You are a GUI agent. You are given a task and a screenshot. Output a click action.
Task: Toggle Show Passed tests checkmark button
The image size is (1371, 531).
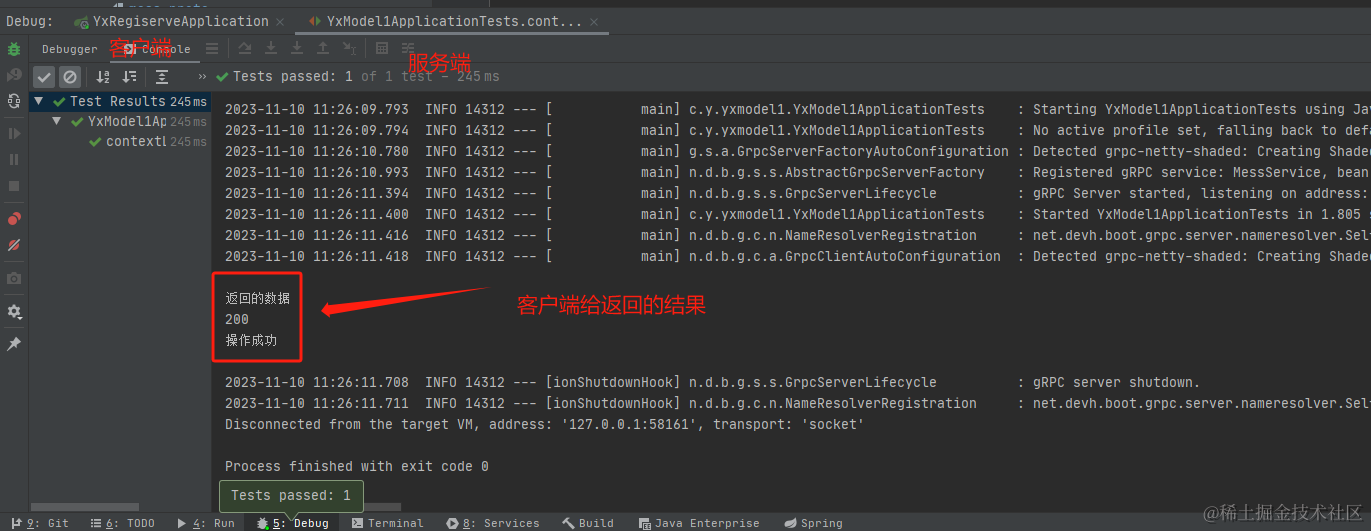point(44,76)
